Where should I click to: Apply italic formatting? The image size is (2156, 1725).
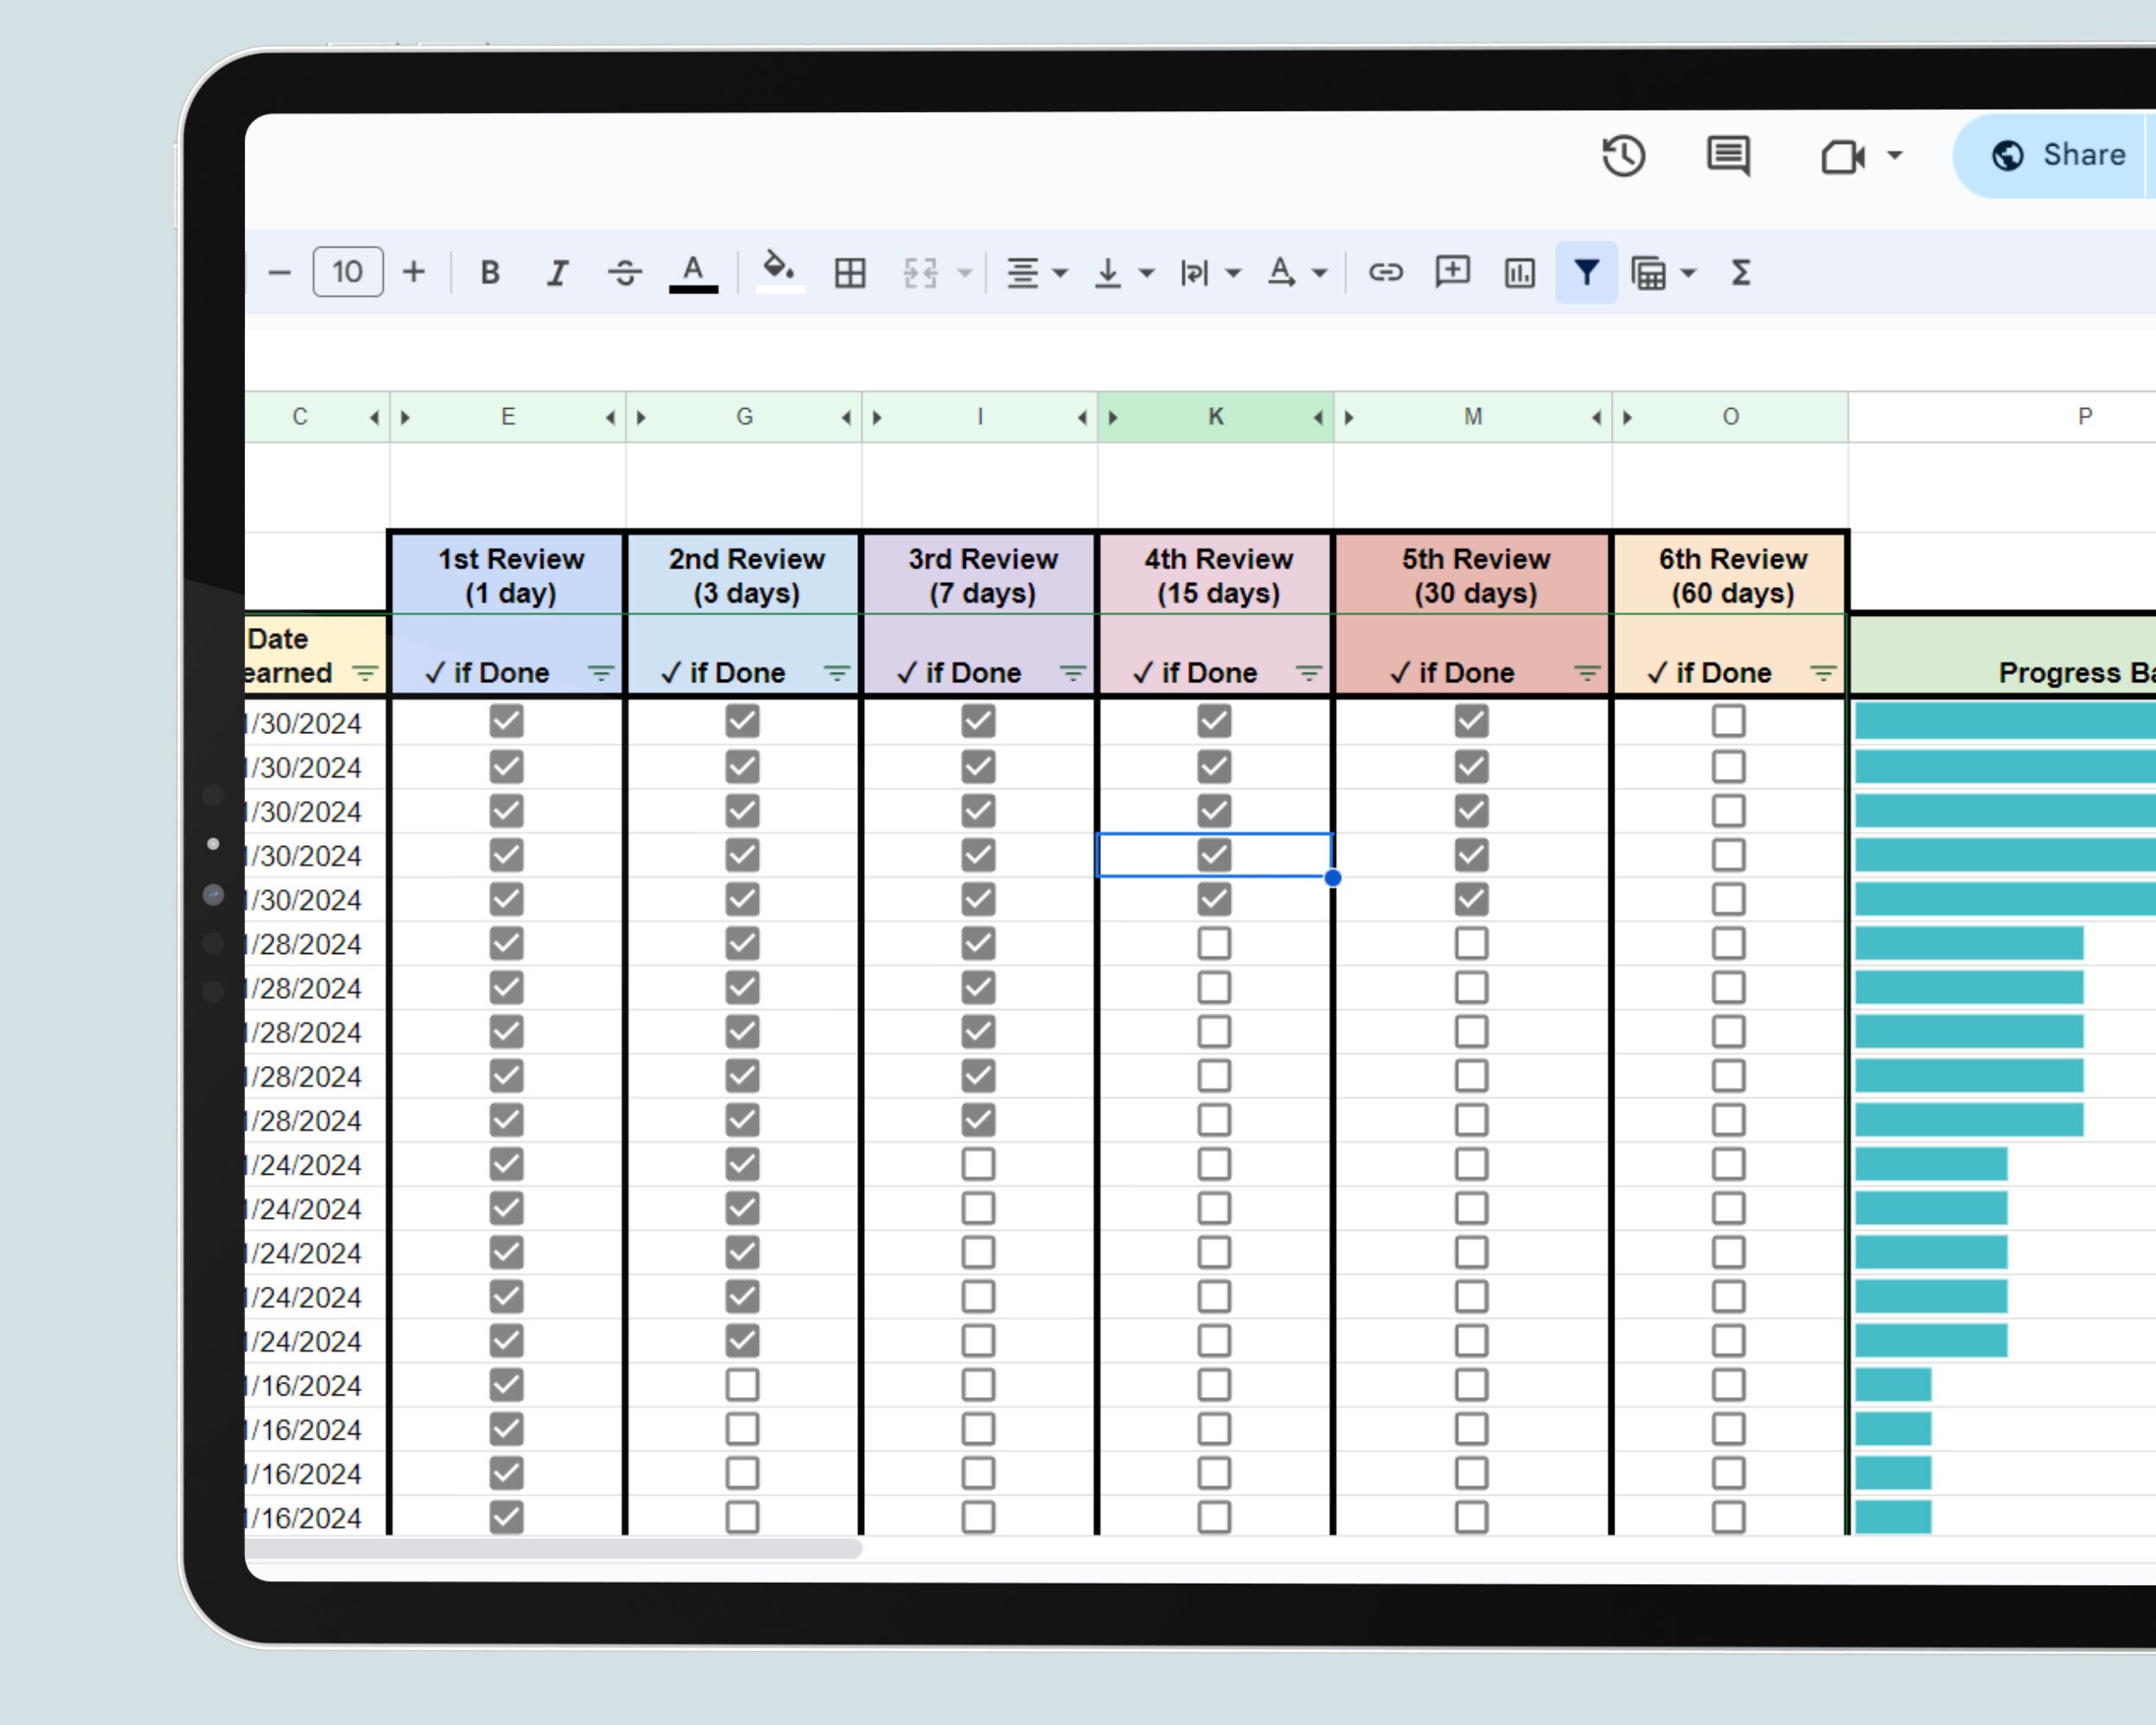coord(557,272)
